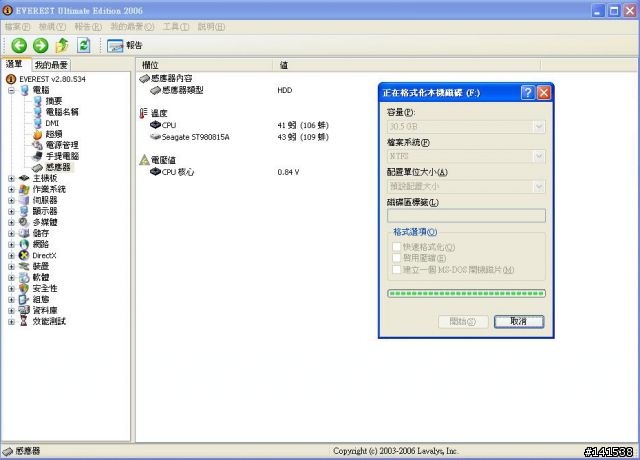Expand the 儲存 tree node
This screenshot has width=640, height=460.
tap(11, 233)
